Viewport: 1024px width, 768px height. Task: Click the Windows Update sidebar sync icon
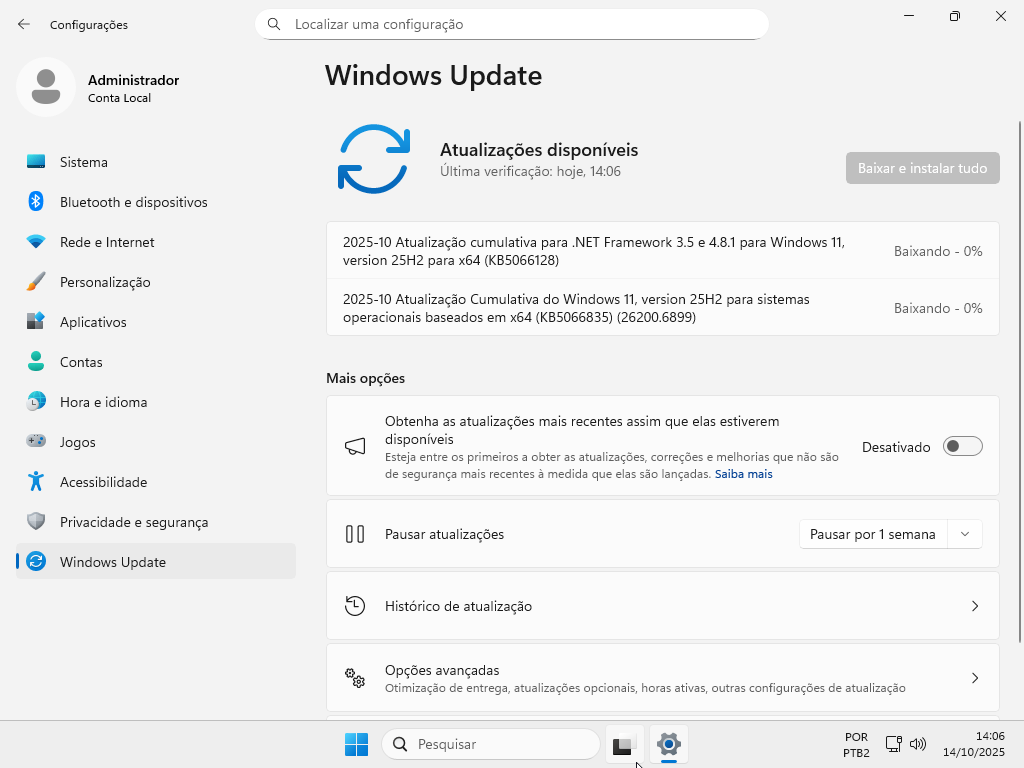pos(36,561)
